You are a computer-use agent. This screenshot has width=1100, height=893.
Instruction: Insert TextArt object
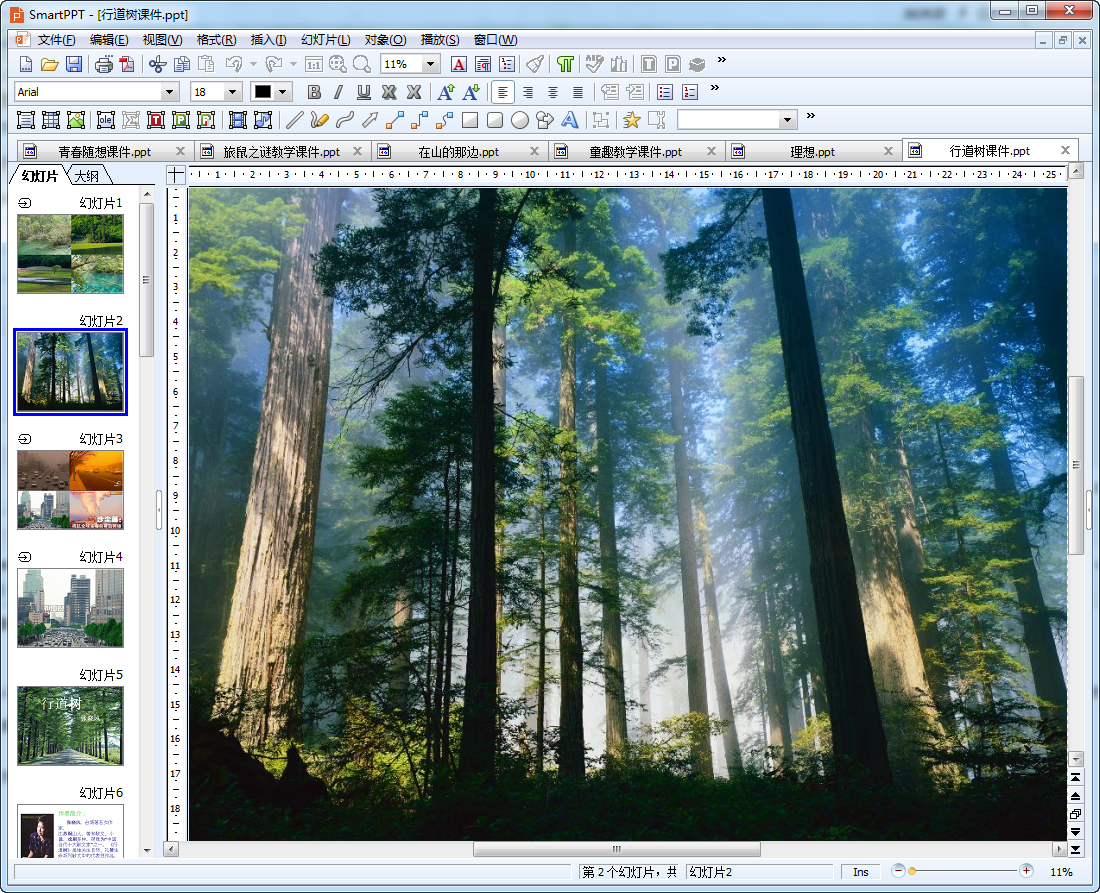click(570, 120)
